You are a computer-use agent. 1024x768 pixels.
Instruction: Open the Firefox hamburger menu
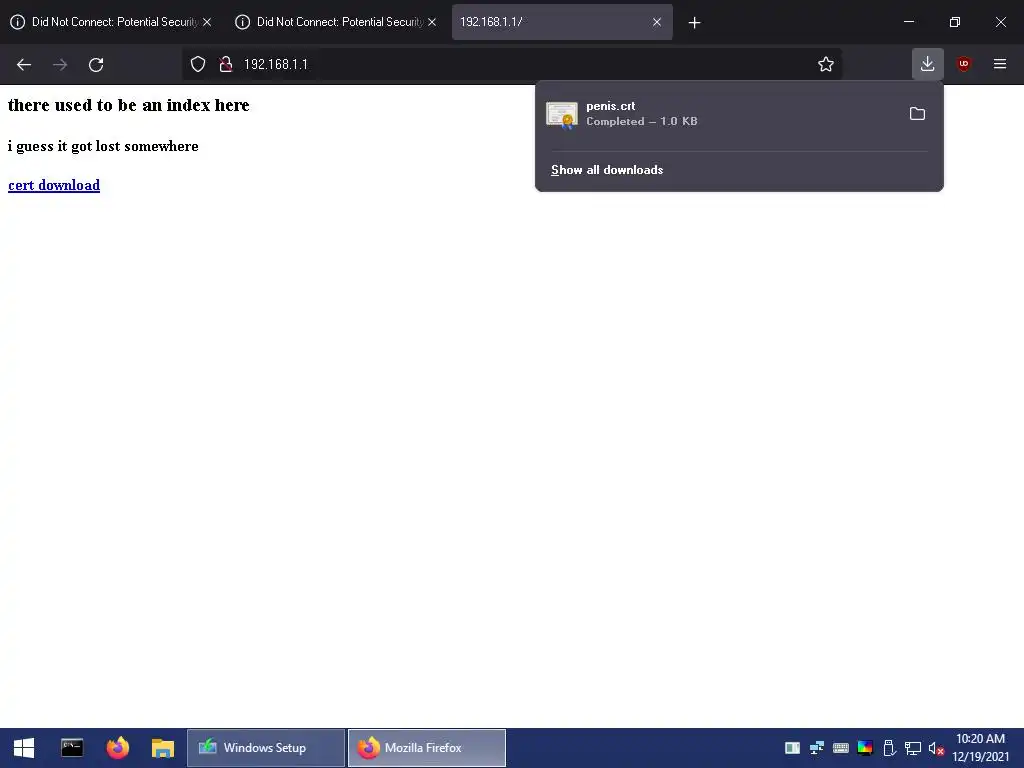[x=1000, y=64]
